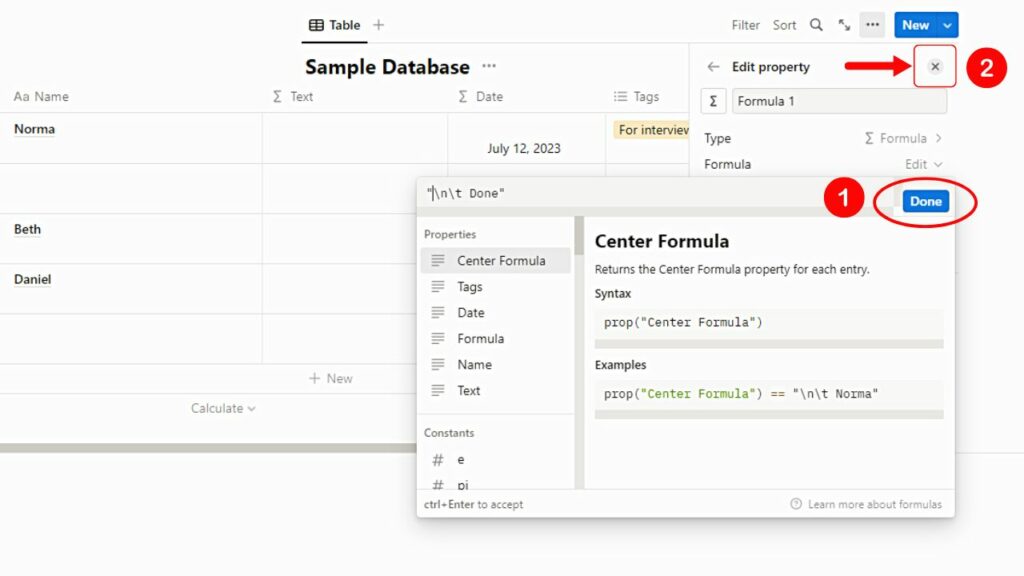
Task: Click the table grid icon next to Table
Action: 315,24
